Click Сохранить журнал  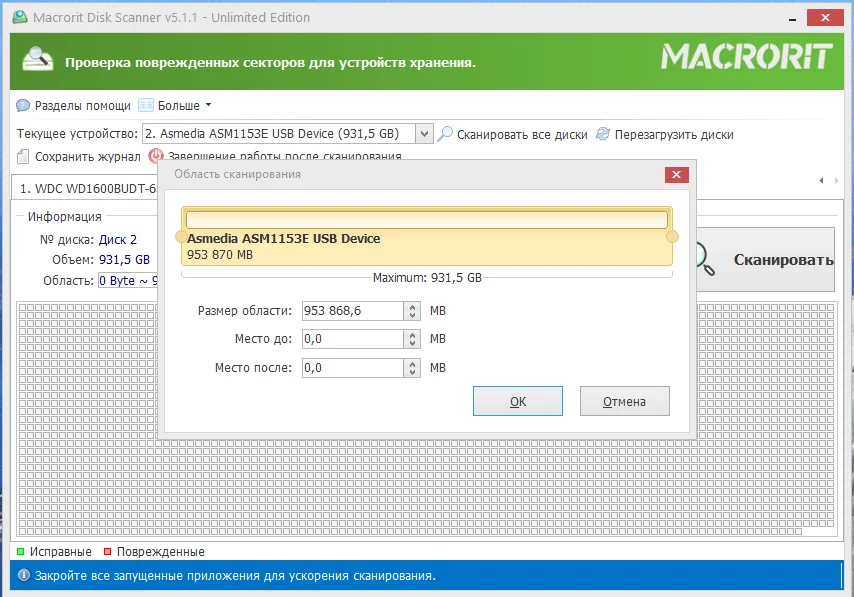[88, 157]
